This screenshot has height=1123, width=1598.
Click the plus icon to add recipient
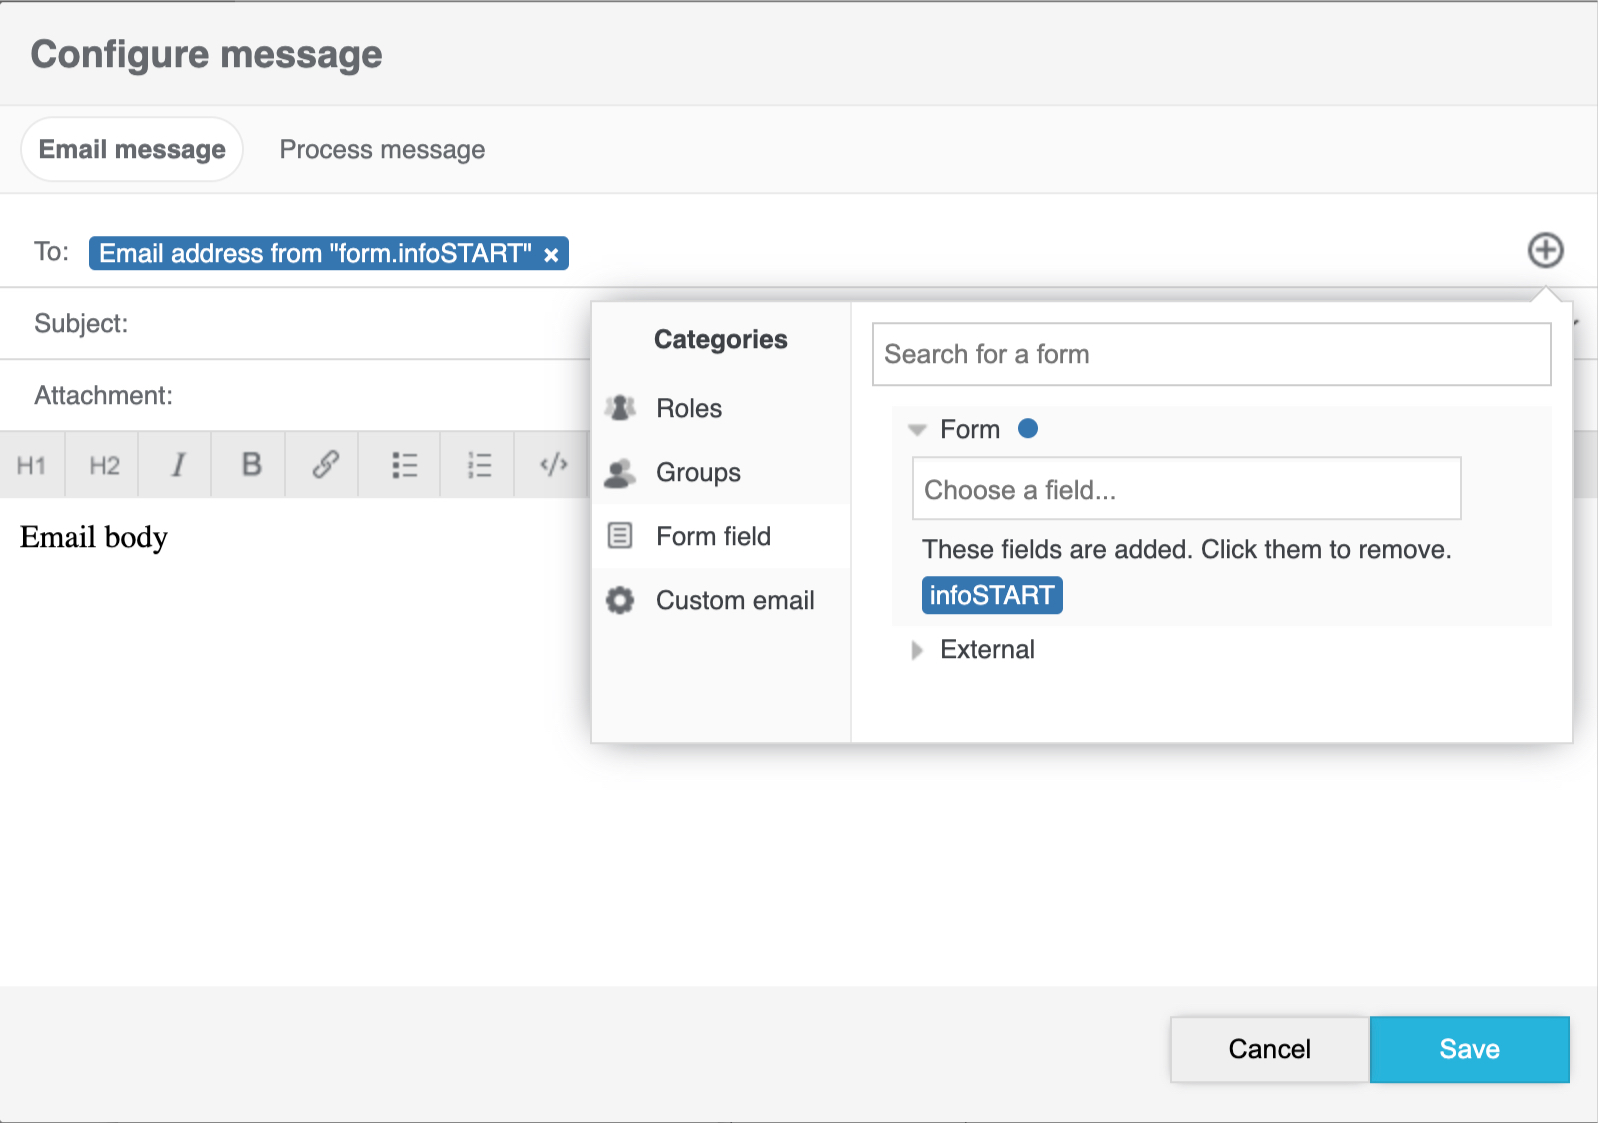pos(1545,250)
